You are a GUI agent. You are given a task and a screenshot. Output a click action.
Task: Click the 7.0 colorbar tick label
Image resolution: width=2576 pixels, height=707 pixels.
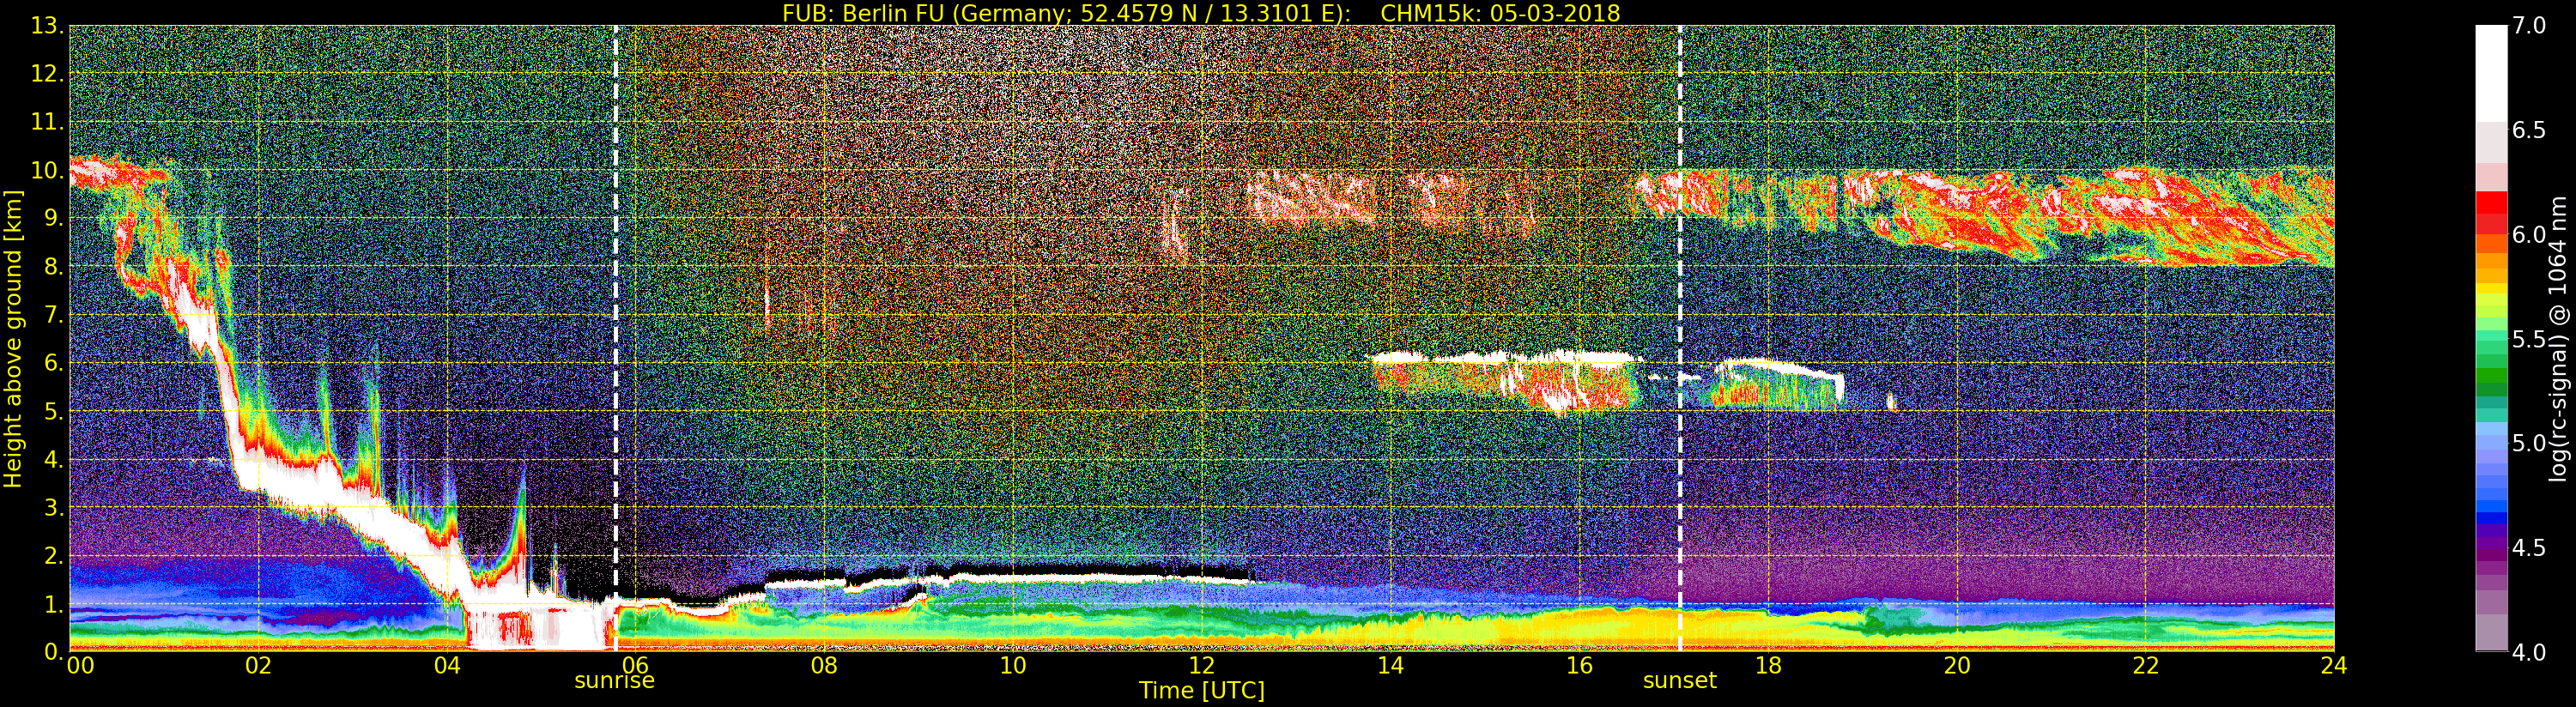click(2529, 26)
